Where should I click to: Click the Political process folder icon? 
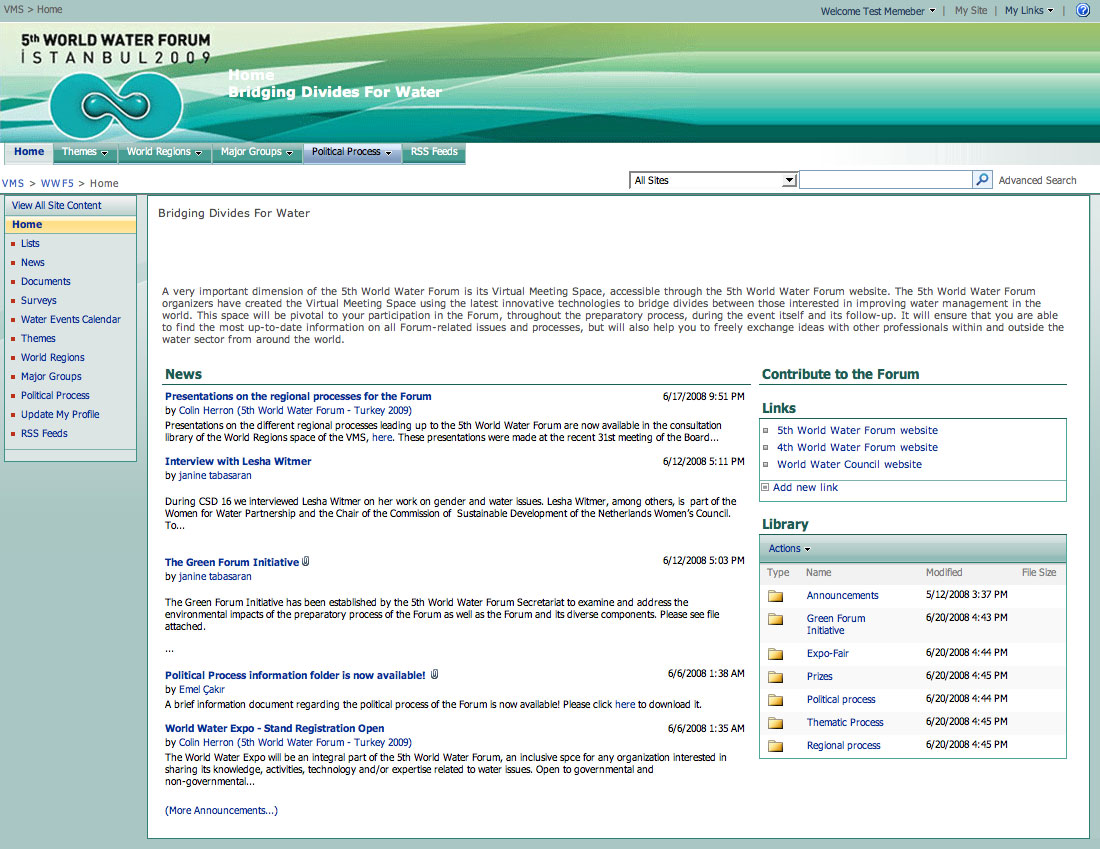coord(775,700)
